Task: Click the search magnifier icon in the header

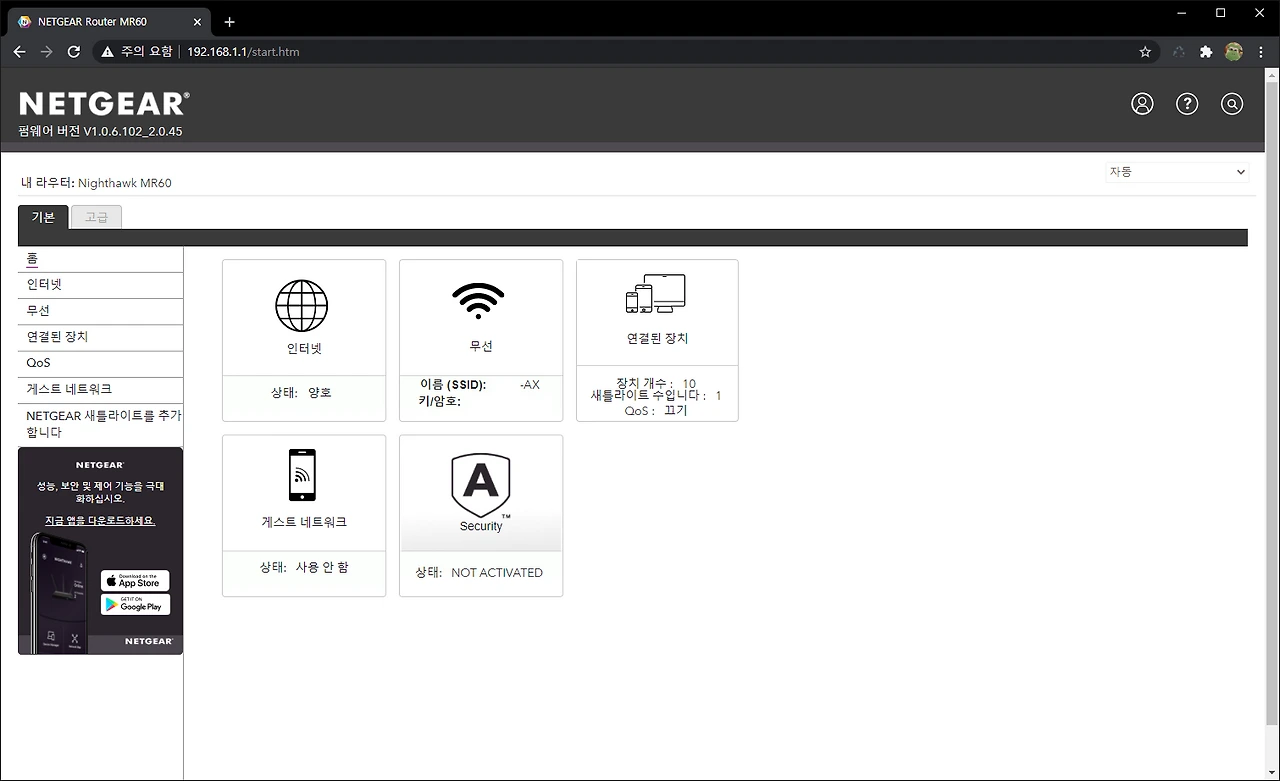Action: tap(1232, 103)
